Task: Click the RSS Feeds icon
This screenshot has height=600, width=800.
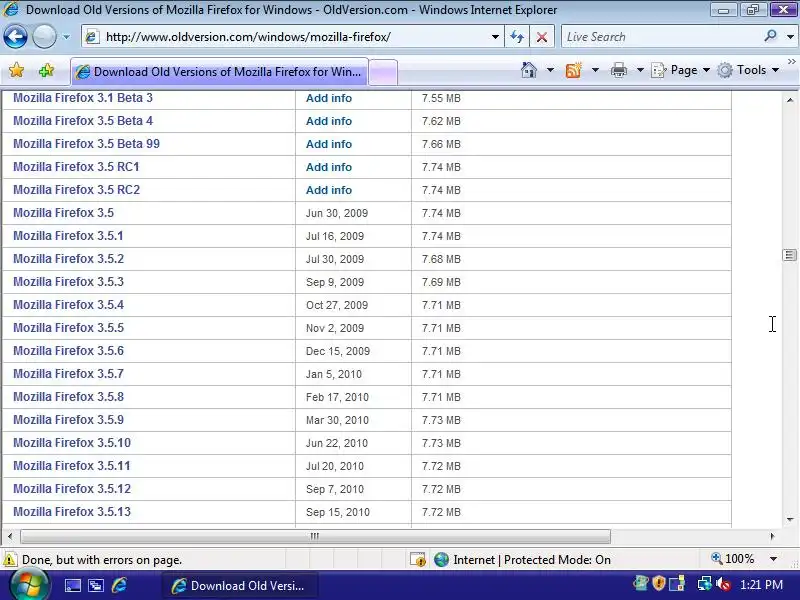Action: coord(573,70)
